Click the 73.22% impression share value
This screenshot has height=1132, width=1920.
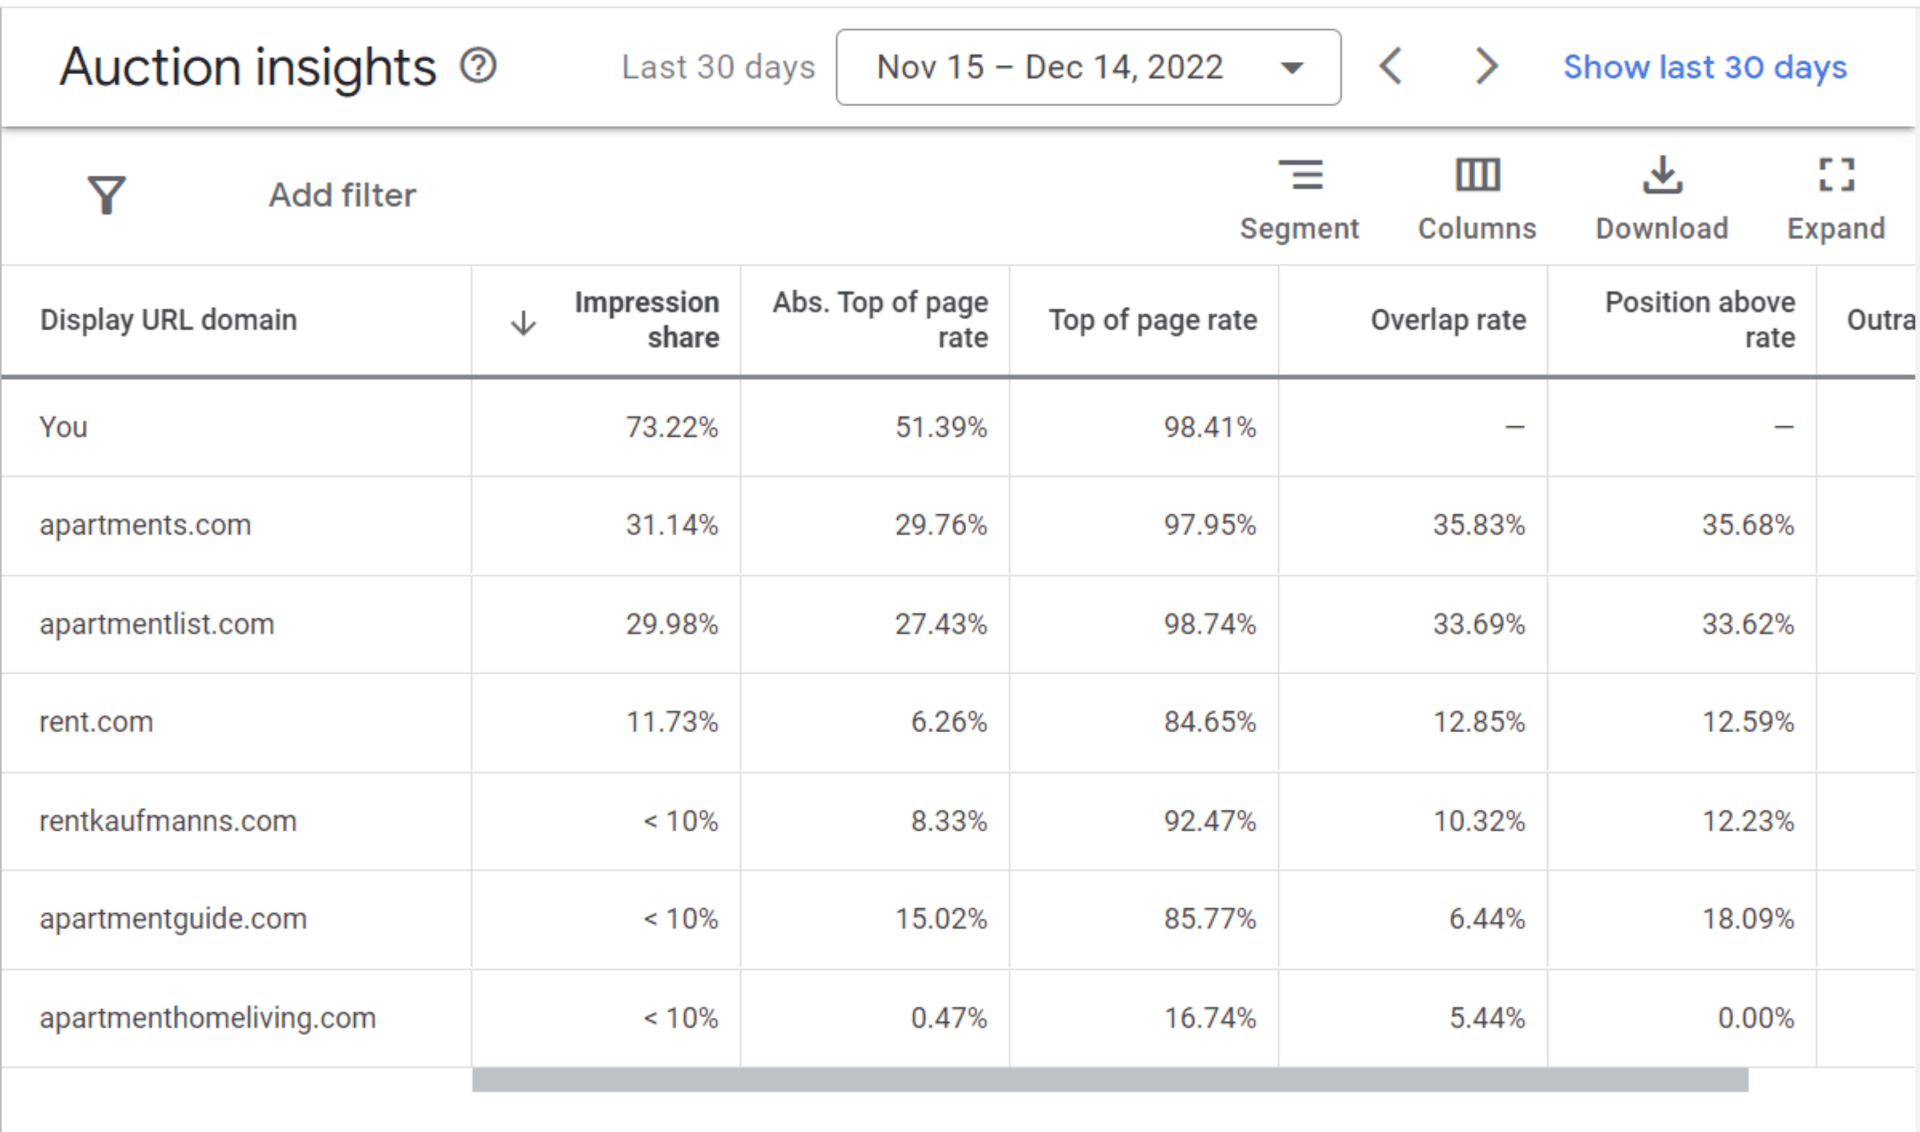click(x=672, y=427)
